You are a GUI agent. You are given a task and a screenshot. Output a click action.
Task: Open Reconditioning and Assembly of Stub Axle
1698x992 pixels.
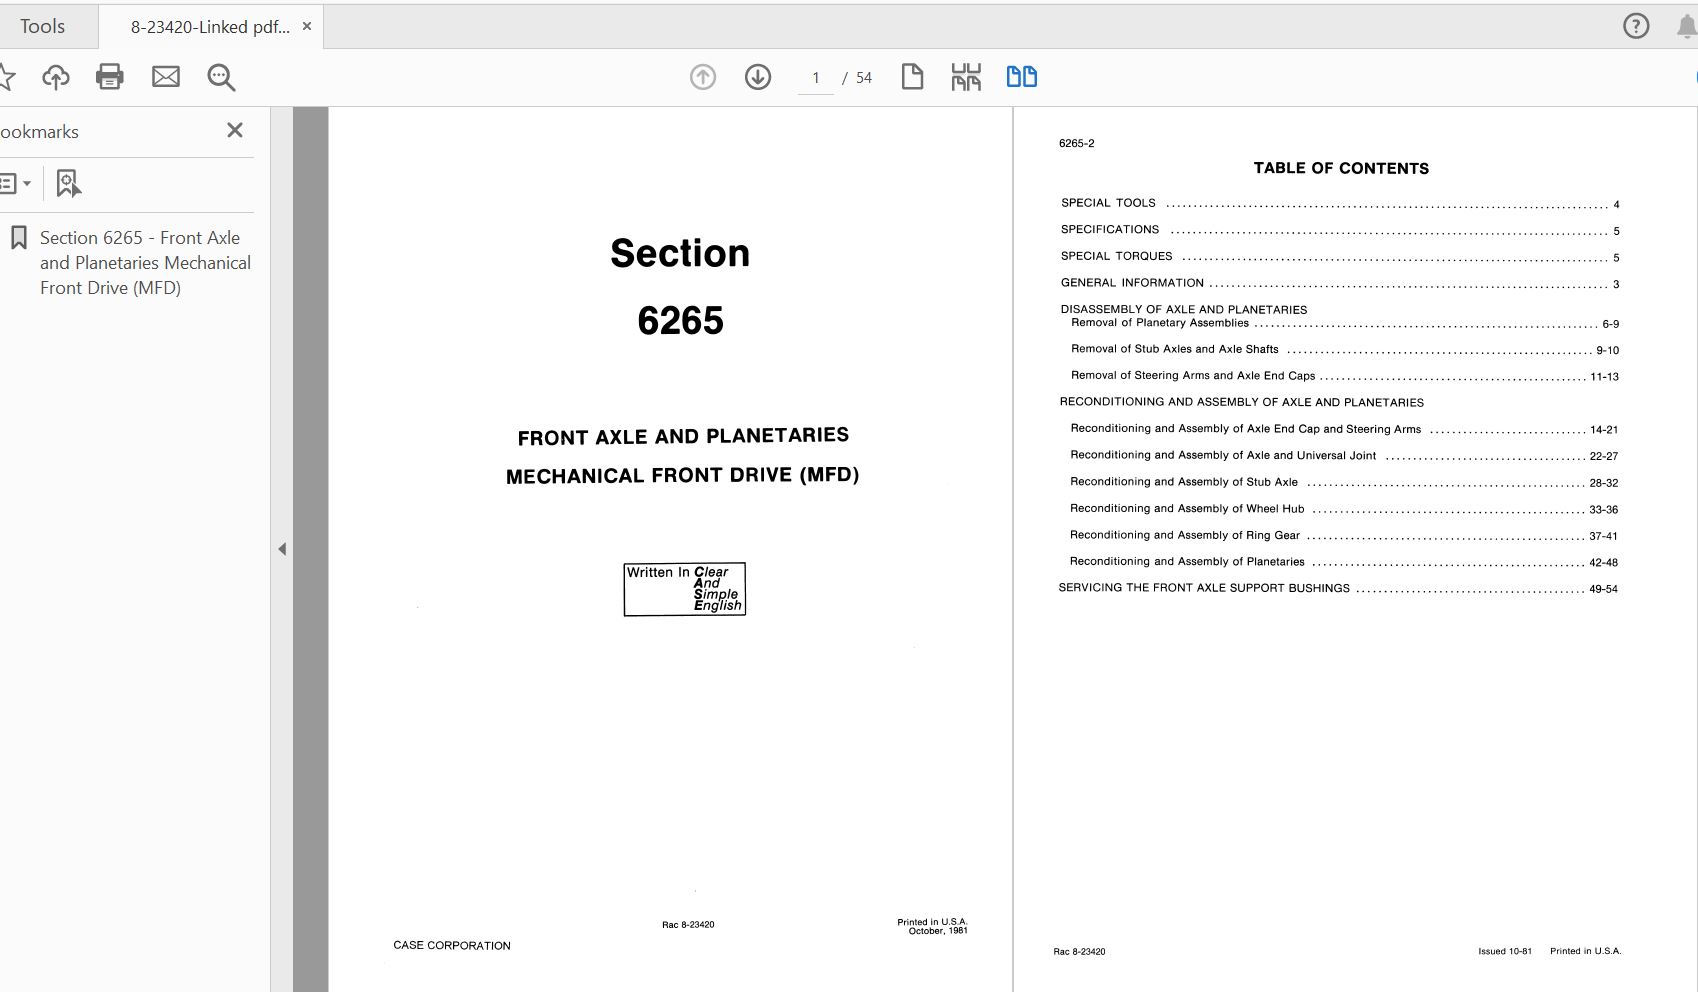click(1344, 482)
